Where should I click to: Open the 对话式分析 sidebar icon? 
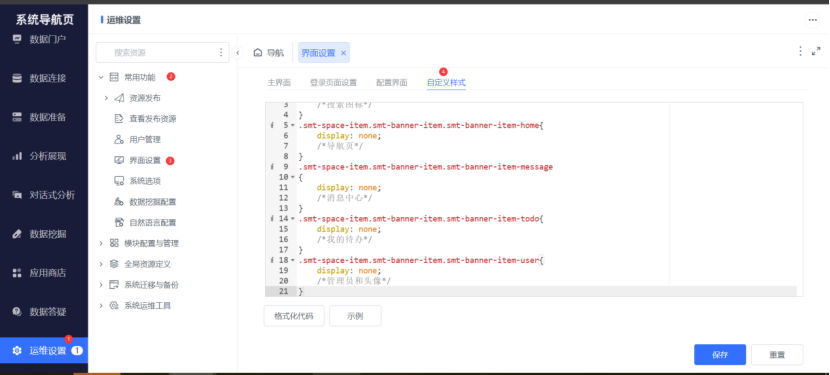coord(17,195)
